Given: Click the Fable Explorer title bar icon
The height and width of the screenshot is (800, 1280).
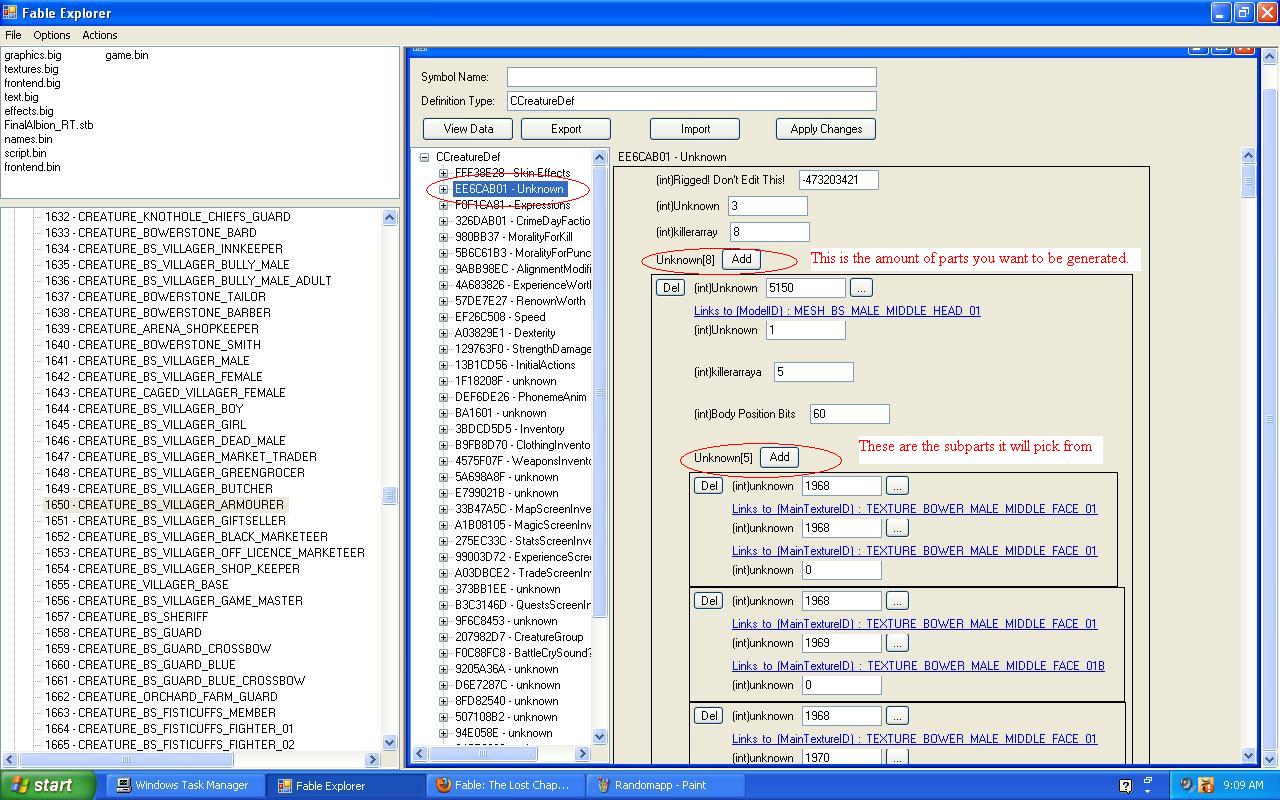Looking at the screenshot, I should [11, 13].
